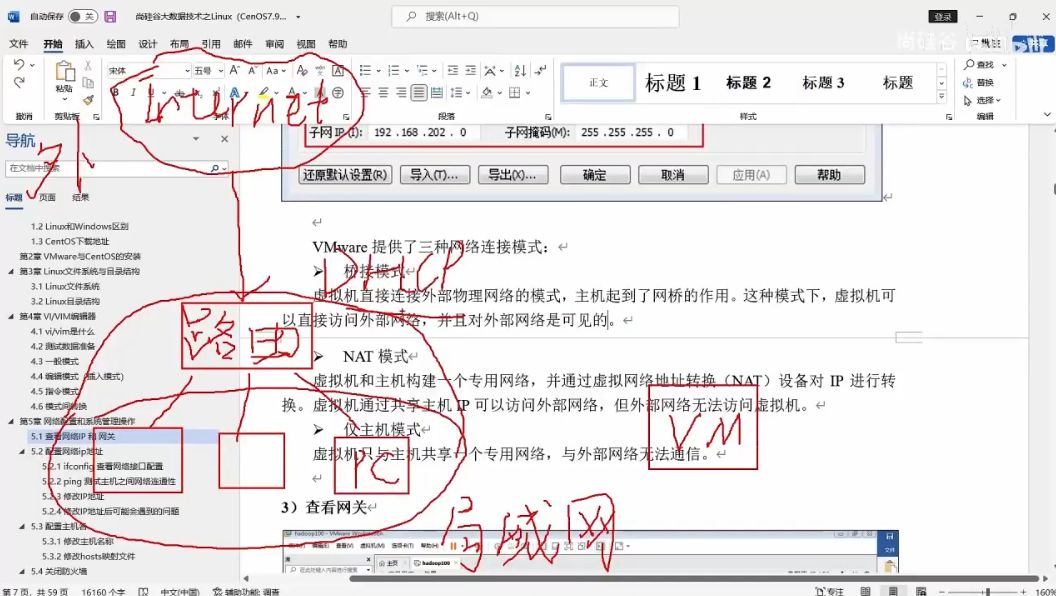Collapse the 5.3 配置主机名 tree node
This screenshot has width=1056, height=596.
coord(22,527)
